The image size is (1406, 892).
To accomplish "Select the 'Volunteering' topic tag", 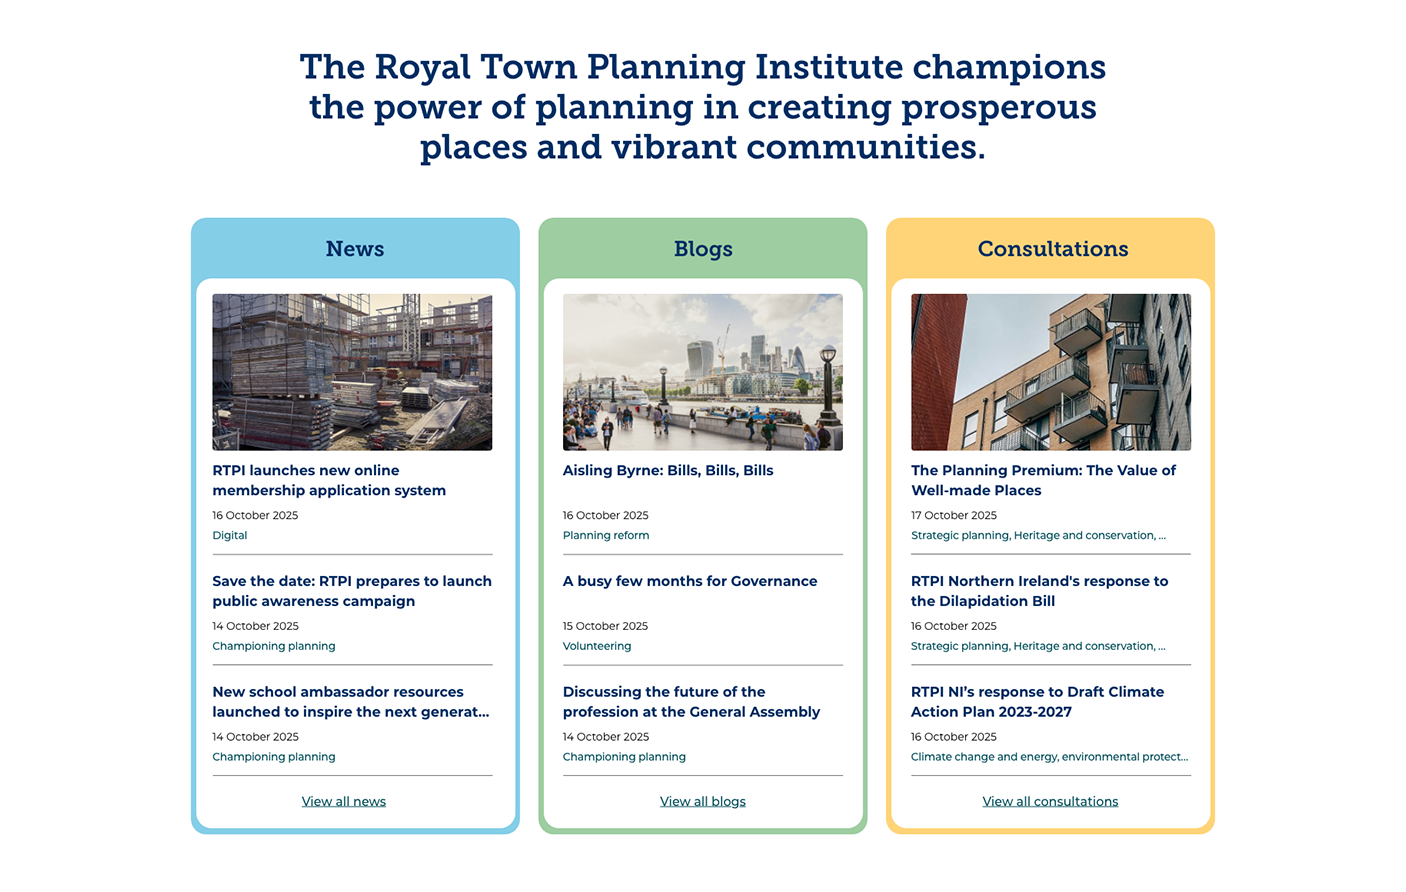I will 596,646.
